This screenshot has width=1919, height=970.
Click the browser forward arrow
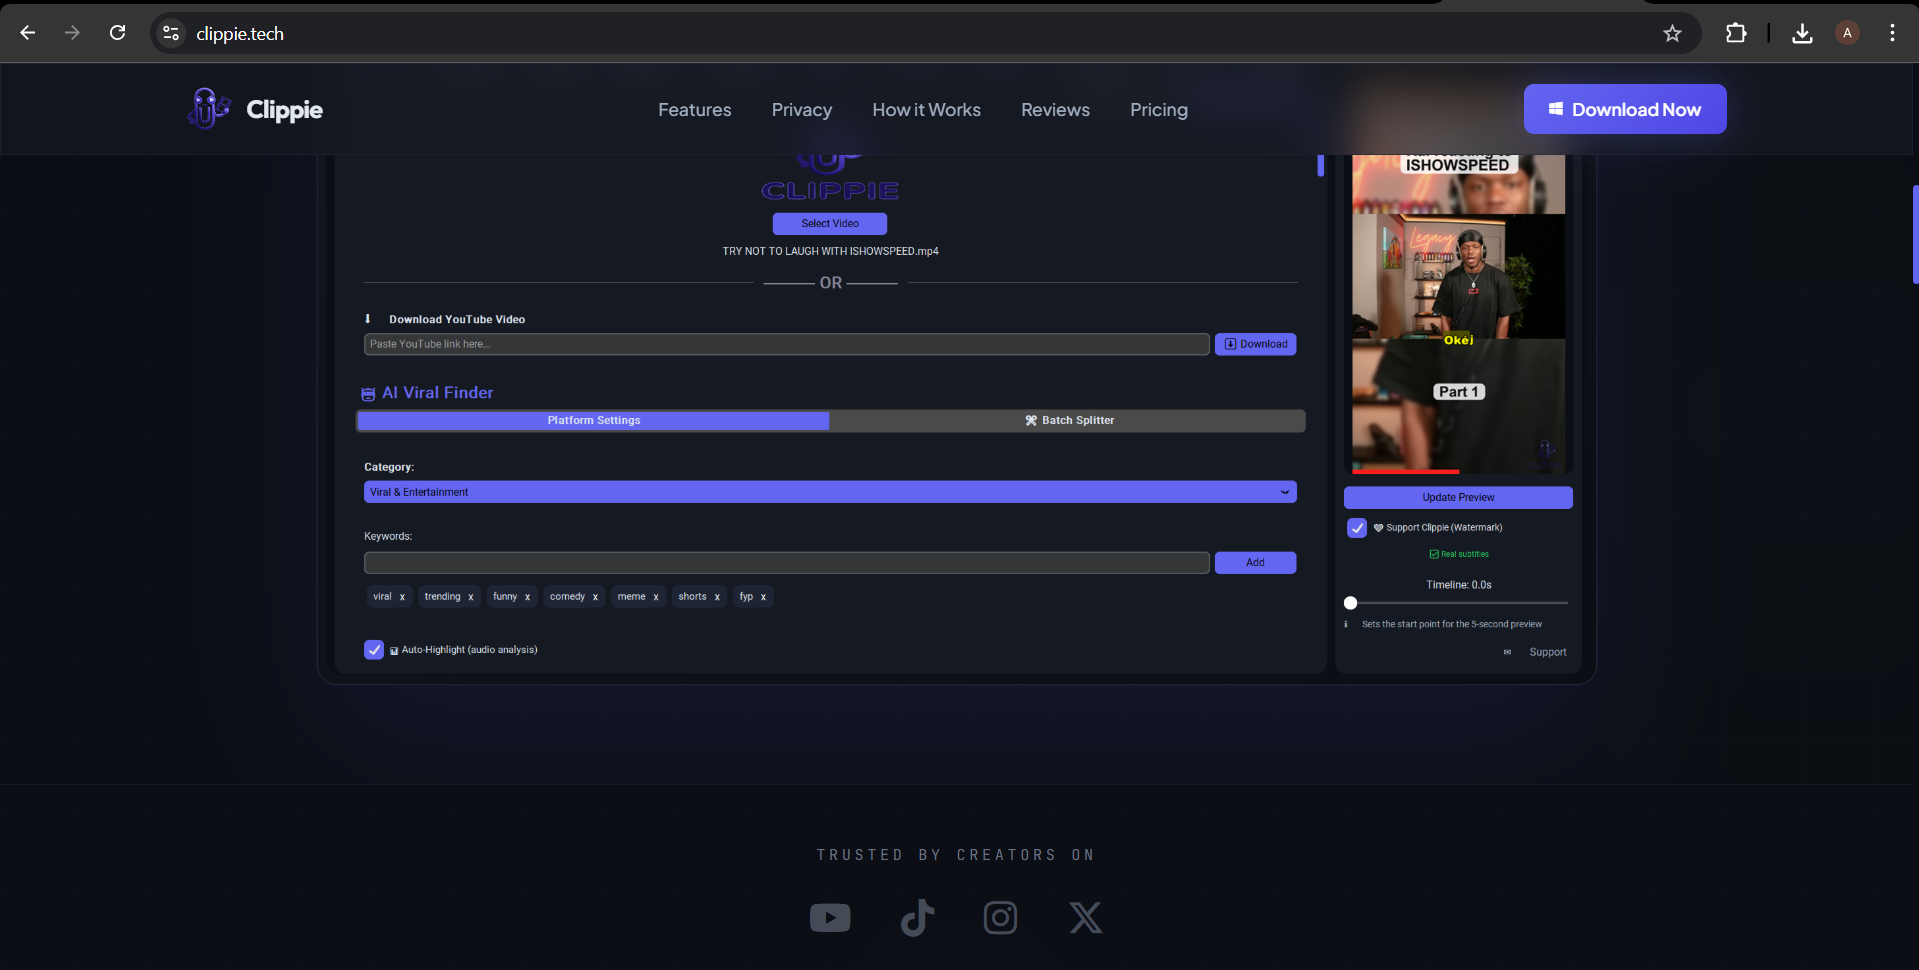pyautogui.click(x=72, y=33)
